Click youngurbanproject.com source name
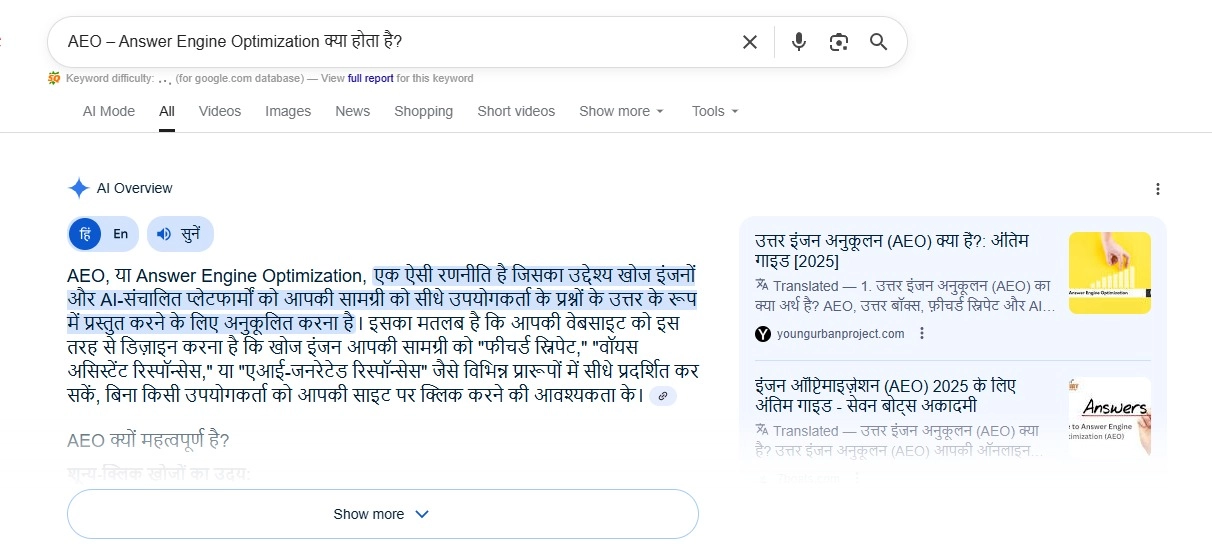 (840, 334)
